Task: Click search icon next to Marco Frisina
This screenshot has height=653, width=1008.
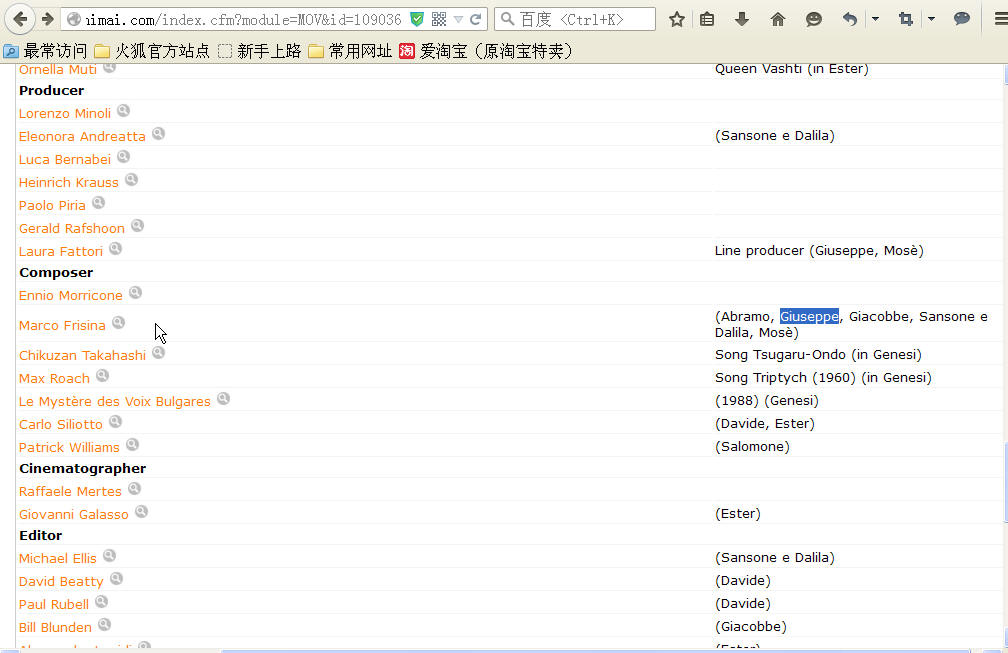Action: pos(118,323)
